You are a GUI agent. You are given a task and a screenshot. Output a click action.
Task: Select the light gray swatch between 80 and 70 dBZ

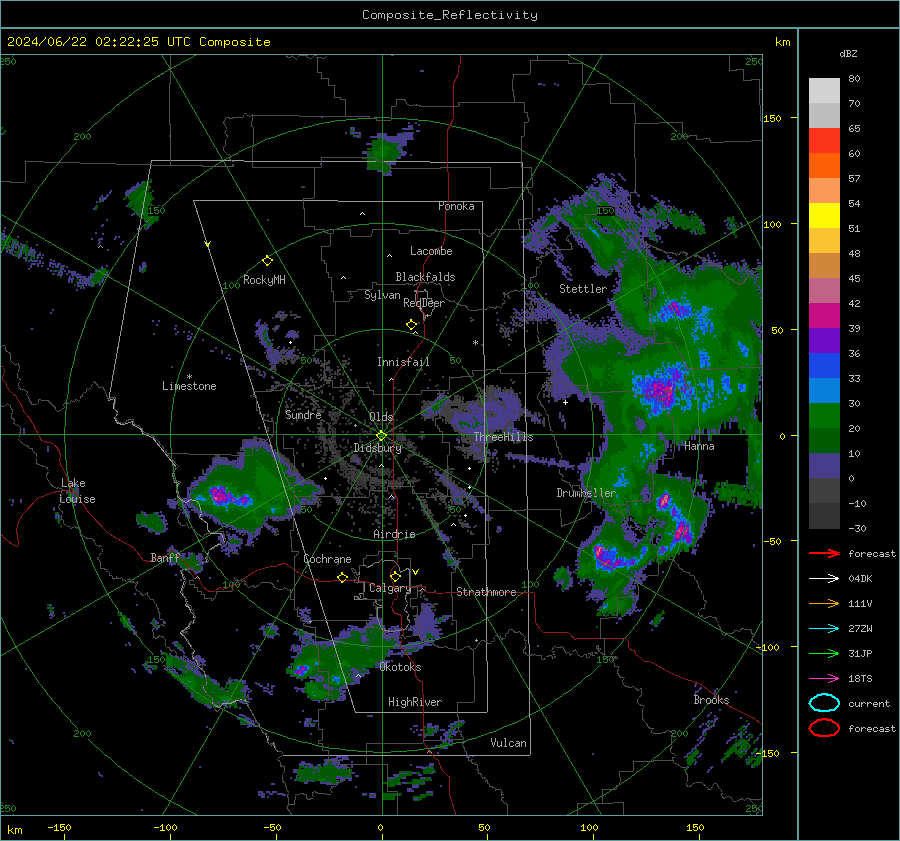[824, 91]
